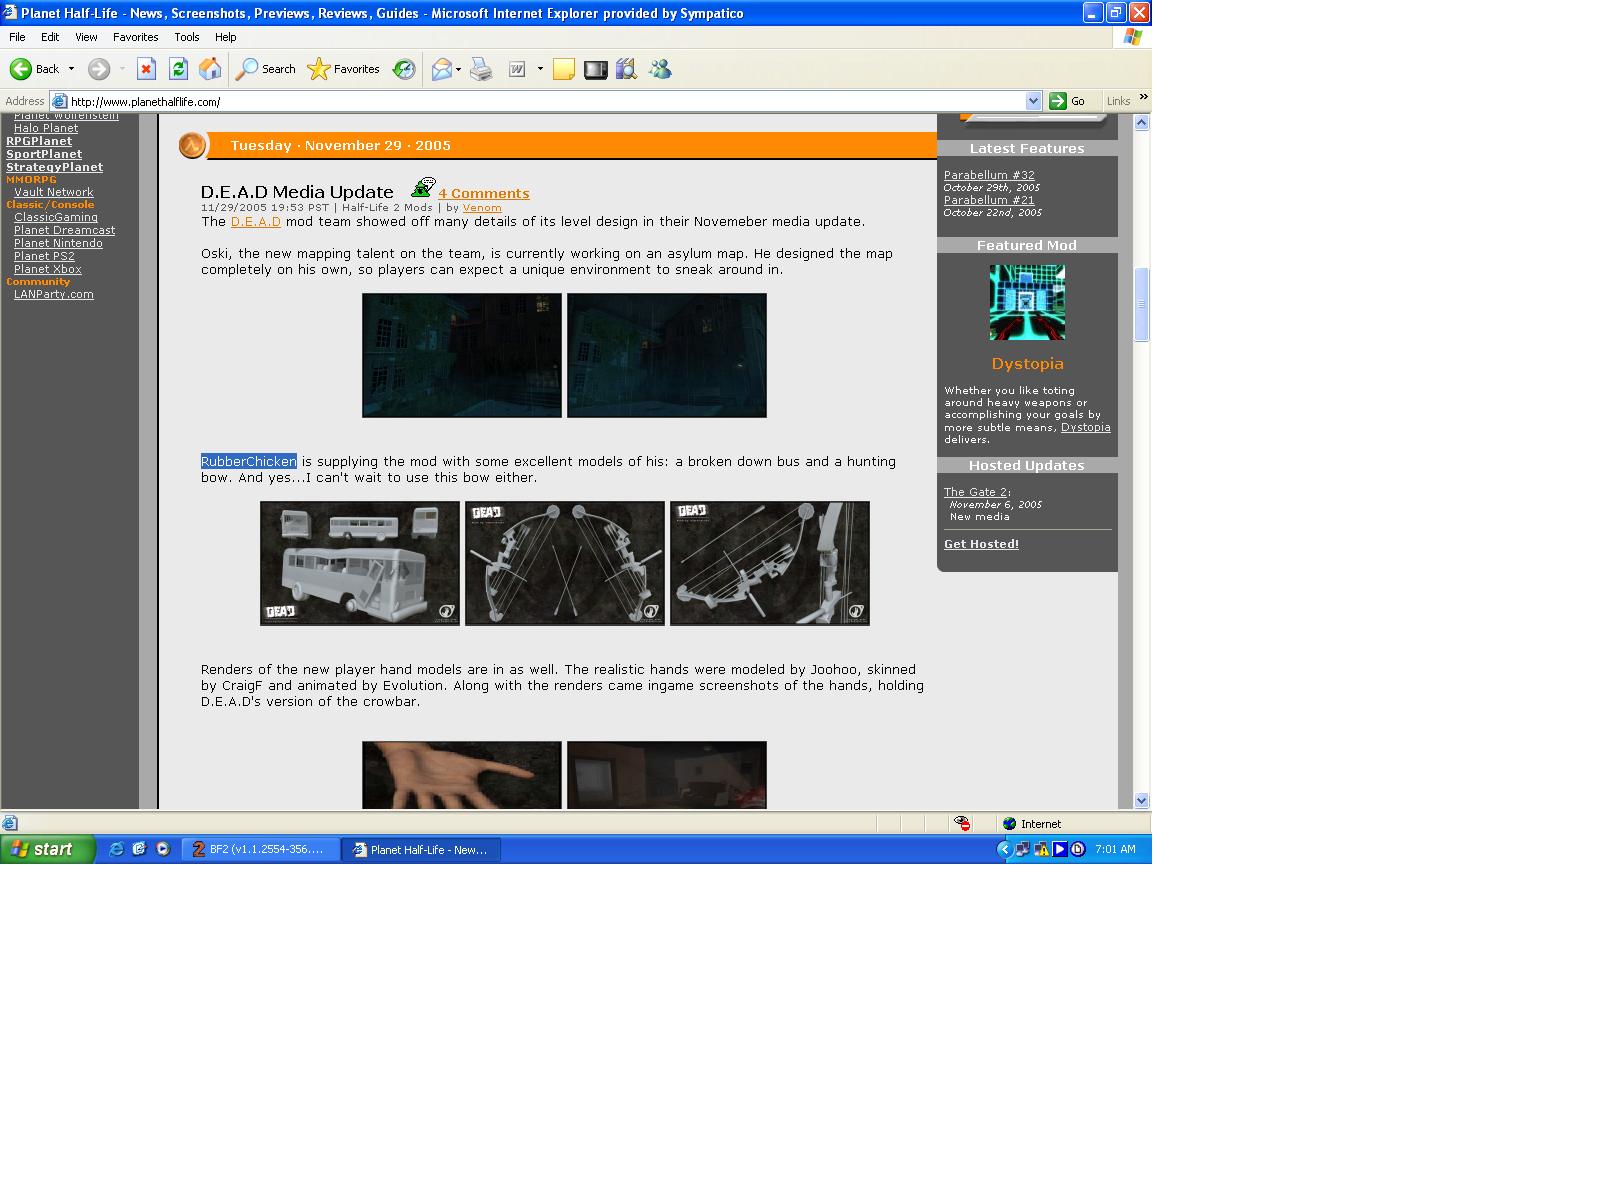The height and width of the screenshot is (1200, 1600).
Task: Click the Windows flag throbber logo
Action: [x=1132, y=37]
